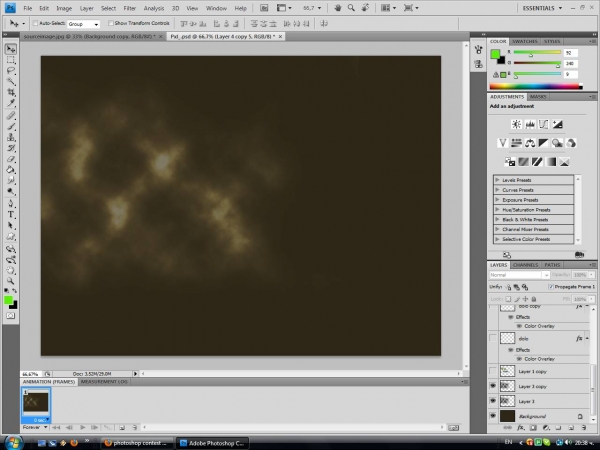Switch to the Firefox taskbar window

137,443
